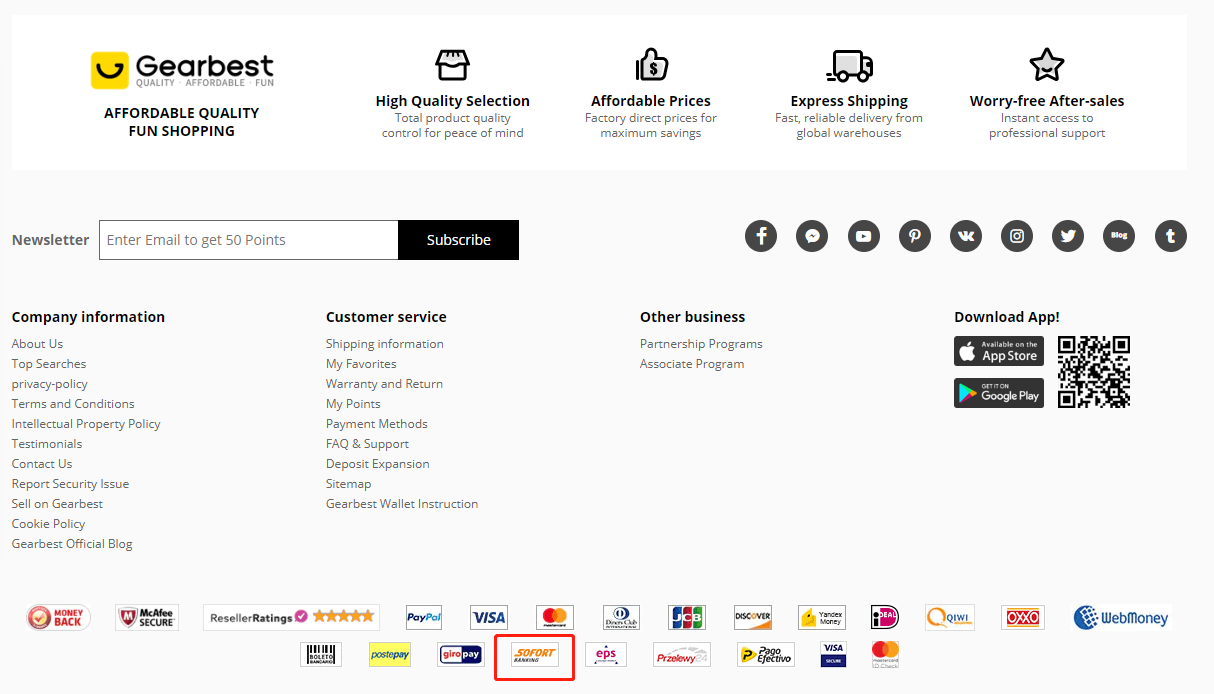The width and height of the screenshot is (1214, 694).
Task: Open the YouTube channel icon
Action: click(864, 236)
